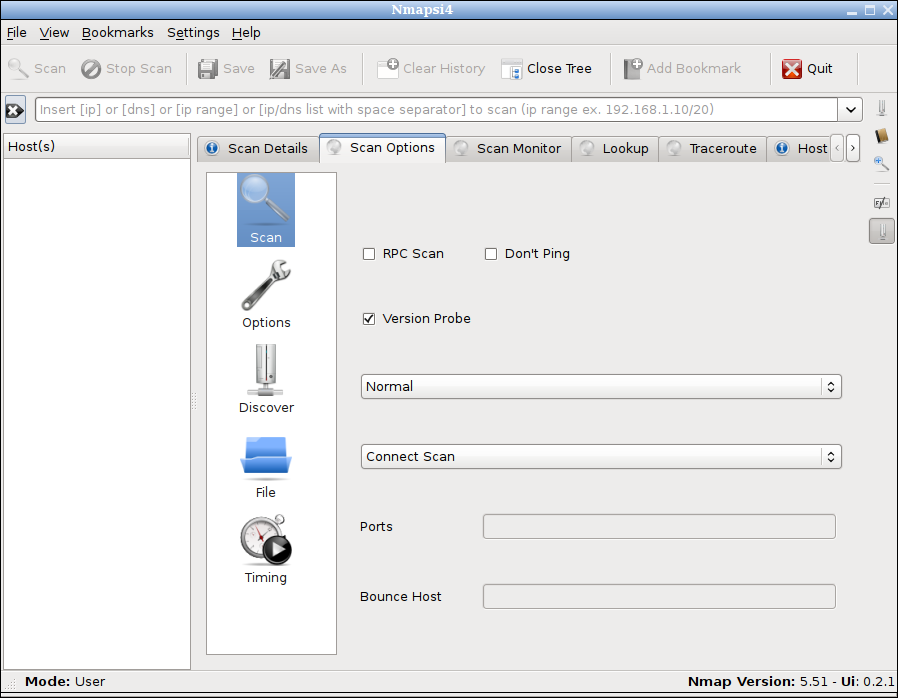Click the pressed tower button at the right sidebar bottom
This screenshot has height=698, width=898.
coord(882,231)
